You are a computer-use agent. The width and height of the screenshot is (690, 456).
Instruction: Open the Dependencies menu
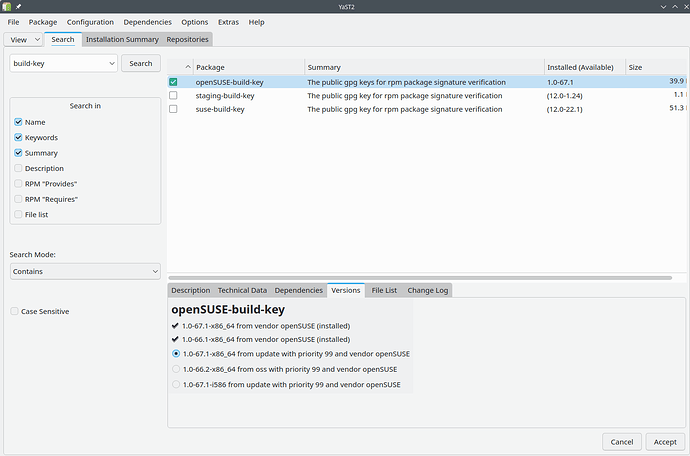147,22
